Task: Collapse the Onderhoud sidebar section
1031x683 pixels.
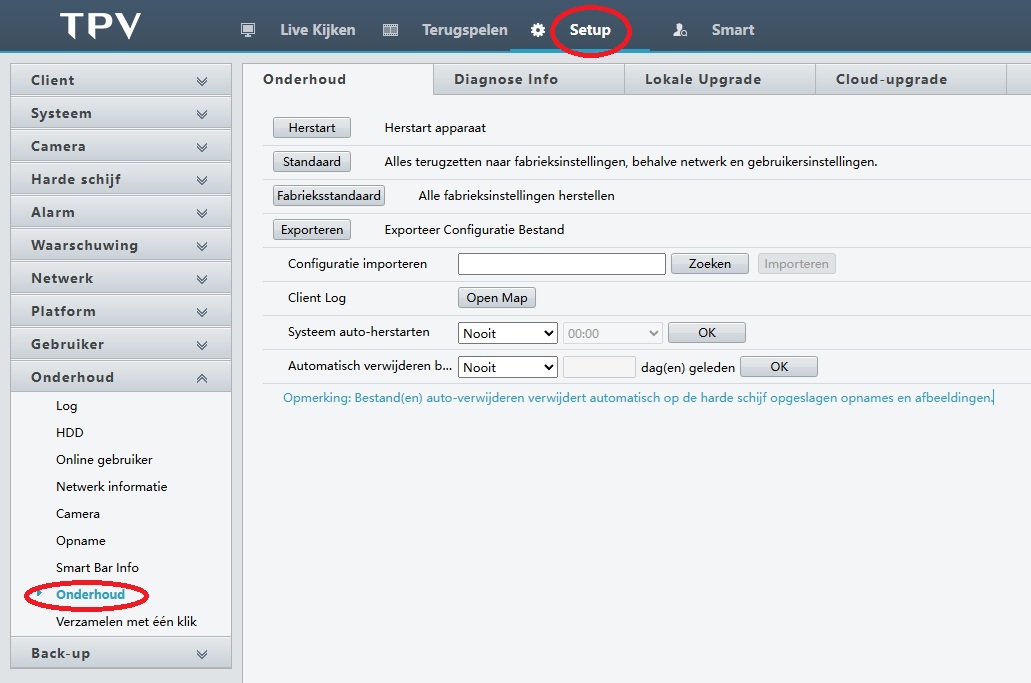Action: tap(120, 377)
